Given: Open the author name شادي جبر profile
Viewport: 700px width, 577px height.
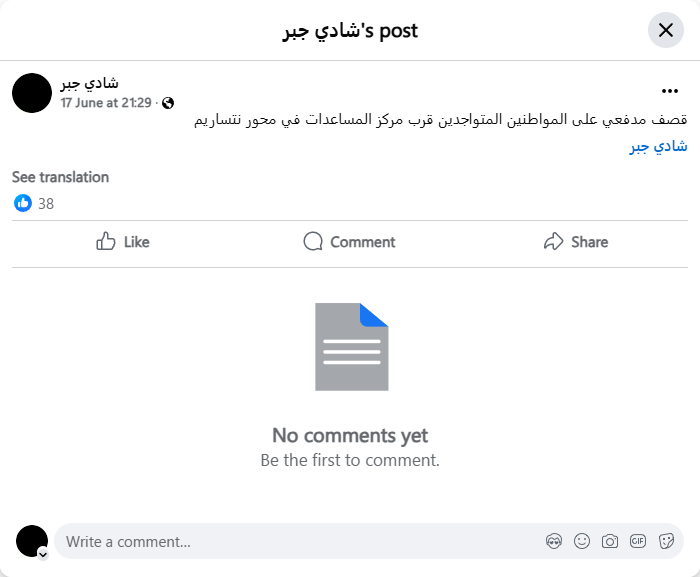Looking at the screenshot, I should pyautogui.click(x=89, y=83).
